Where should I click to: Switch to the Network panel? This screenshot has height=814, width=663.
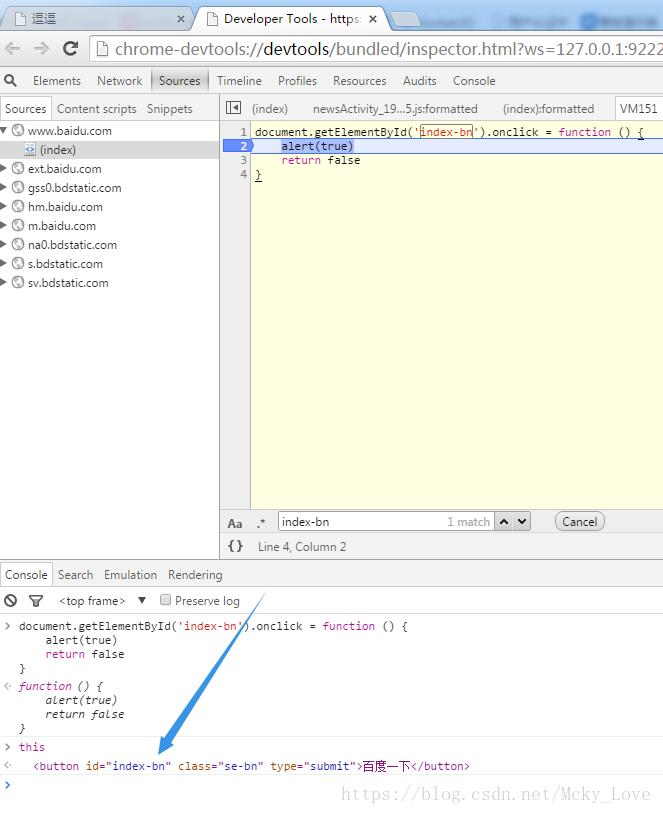click(119, 81)
